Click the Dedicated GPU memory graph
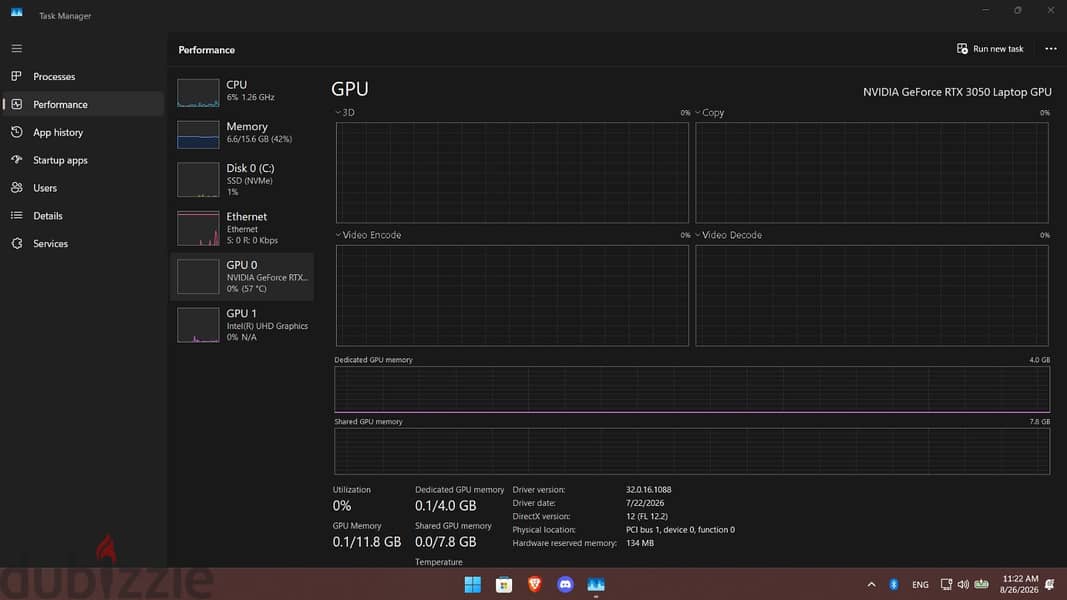Image resolution: width=1067 pixels, height=600 pixels. 692,389
